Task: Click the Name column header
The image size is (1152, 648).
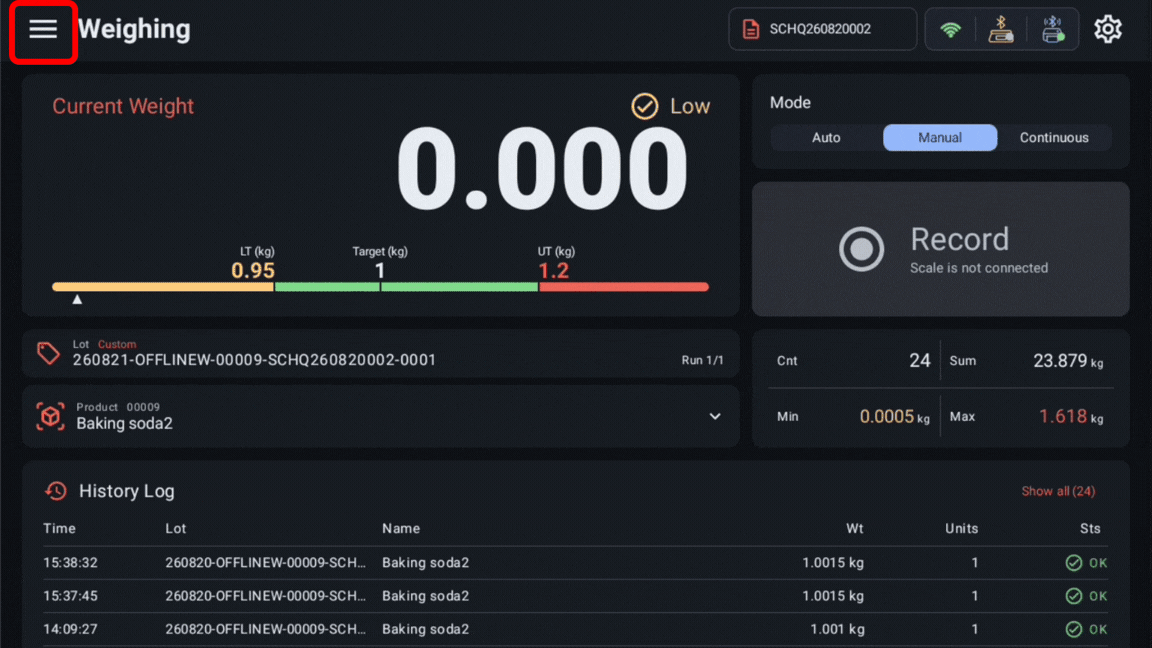Action: [401, 528]
